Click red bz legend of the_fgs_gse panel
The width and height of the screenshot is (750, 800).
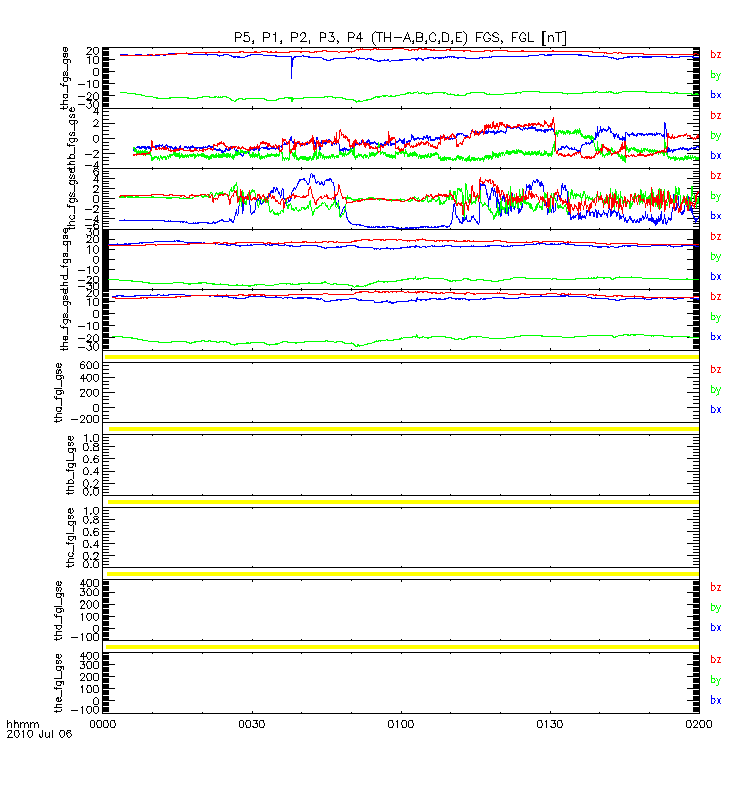pos(716,297)
